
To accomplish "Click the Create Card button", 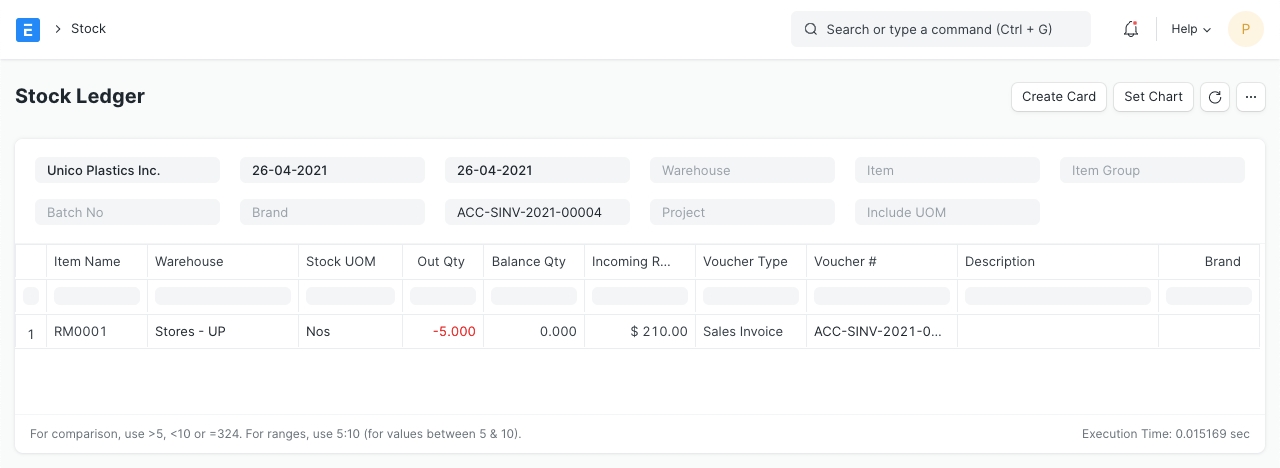I will pos(1059,97).
